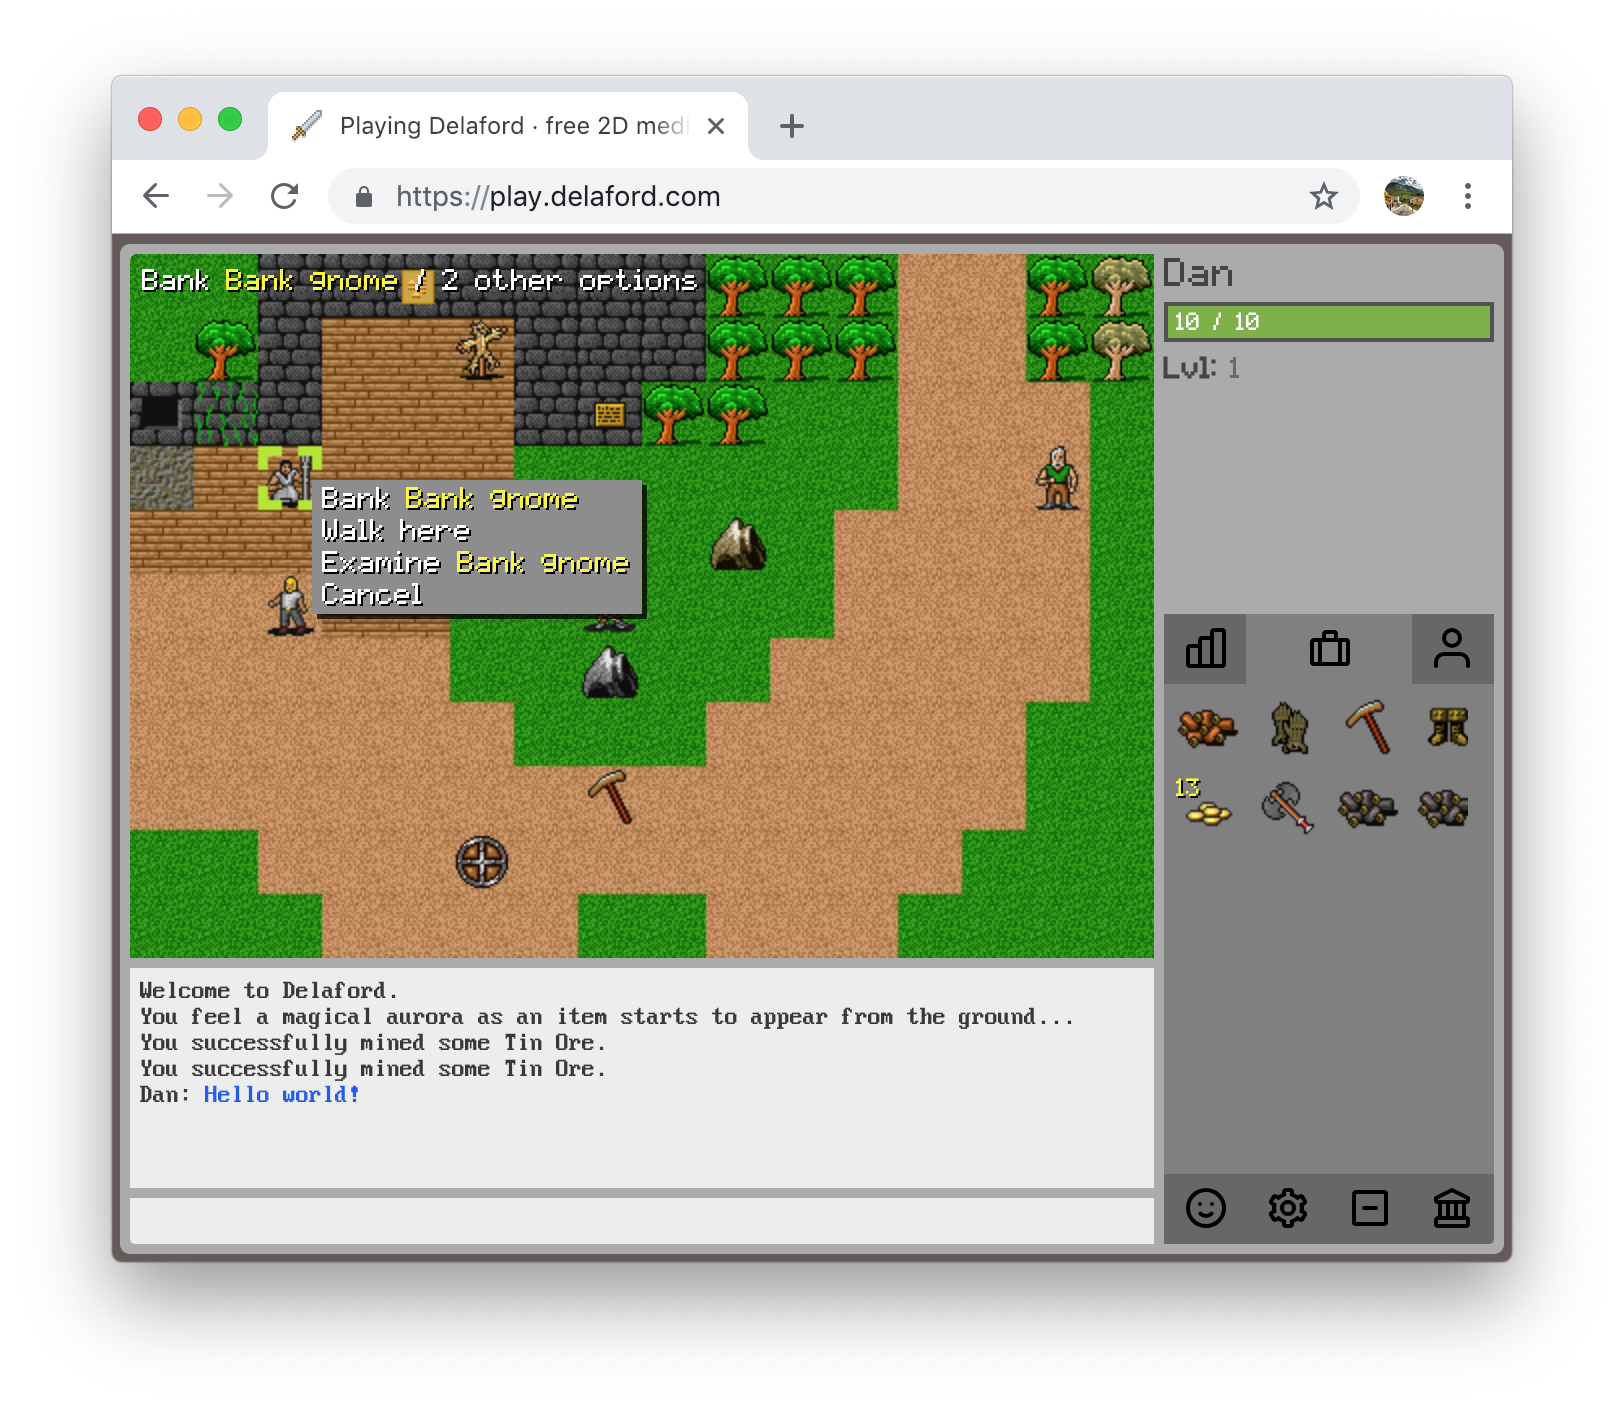Click the Hello world! chat message
1624x1410 pixels.
[x=281, y=1094]
